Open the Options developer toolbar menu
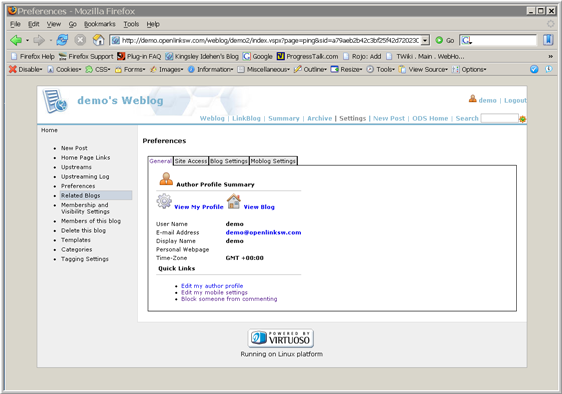Viewport: 562px width, 394px height. (469, 69)
